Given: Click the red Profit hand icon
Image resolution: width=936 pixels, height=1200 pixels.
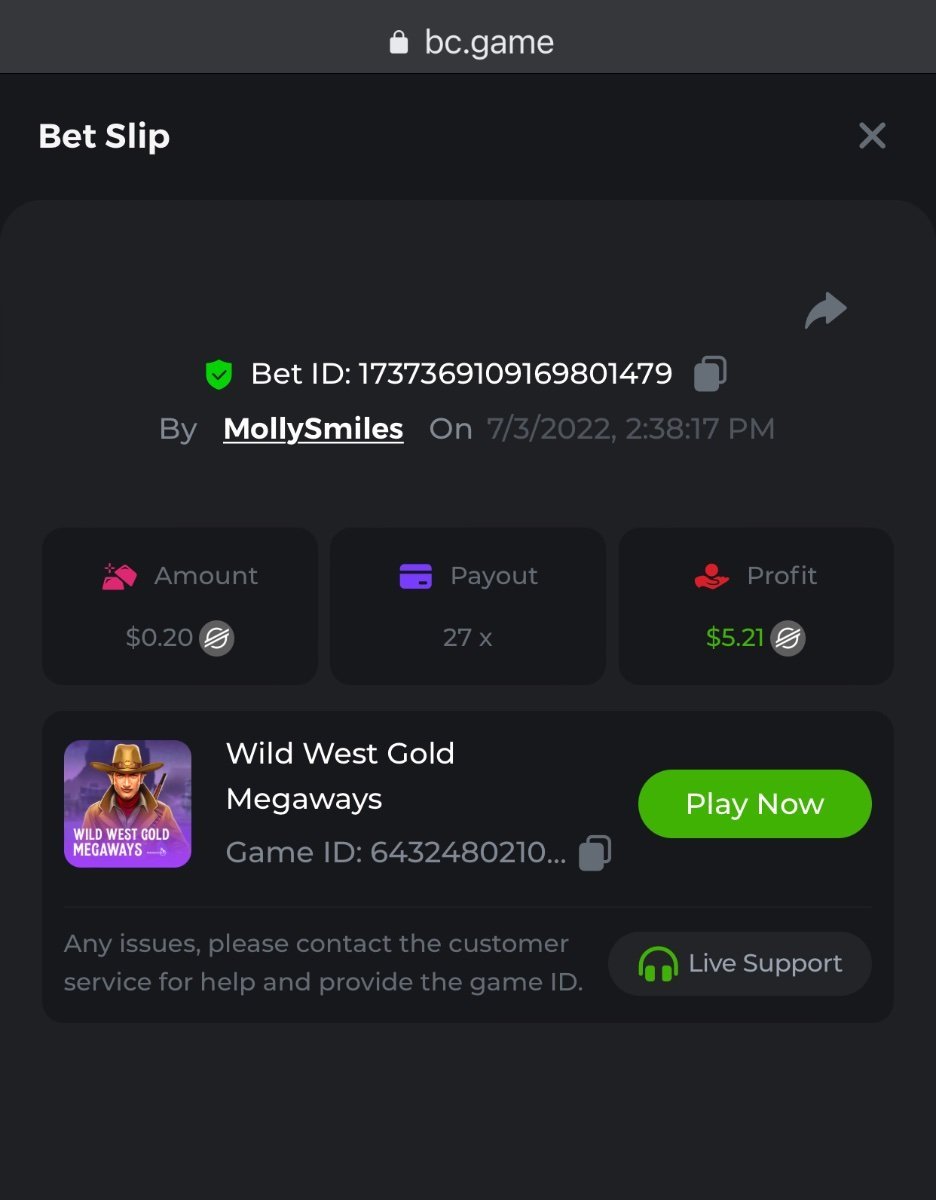Looking at the screenshot, I should 711,576.
